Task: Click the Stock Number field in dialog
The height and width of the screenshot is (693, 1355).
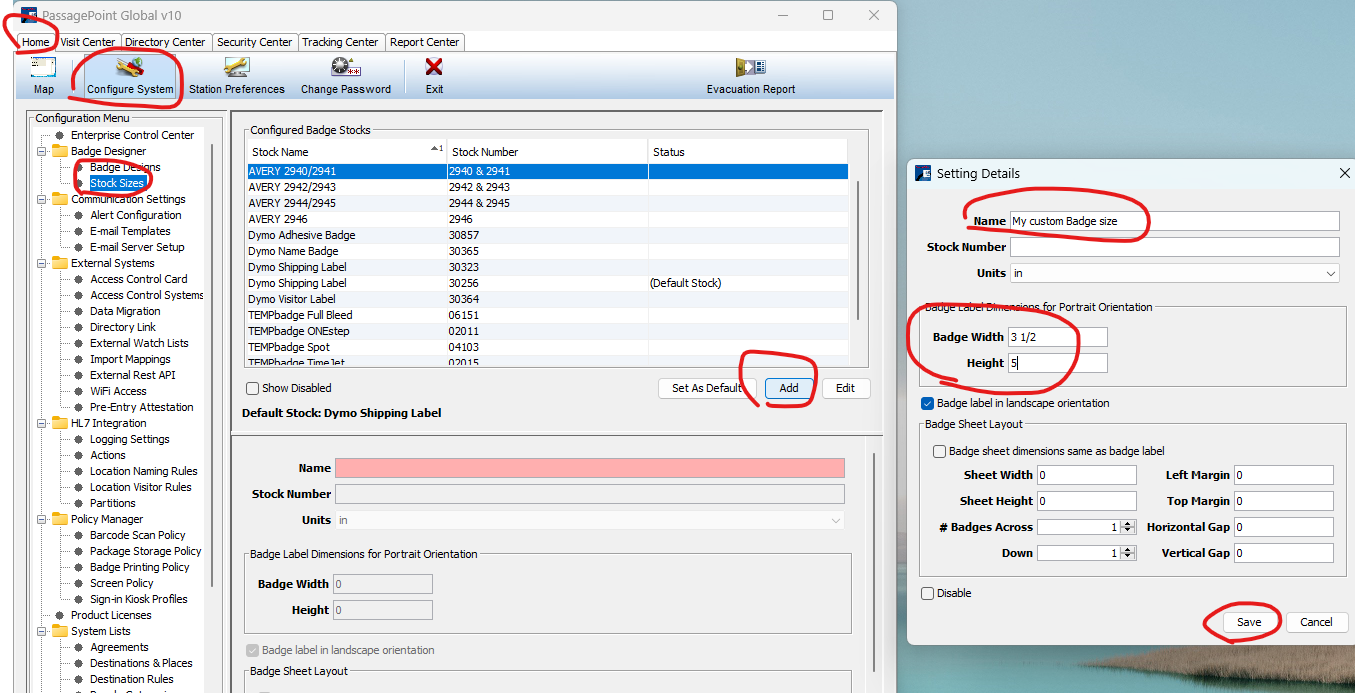Action: pyautogui.click(x=1174, y=247)
